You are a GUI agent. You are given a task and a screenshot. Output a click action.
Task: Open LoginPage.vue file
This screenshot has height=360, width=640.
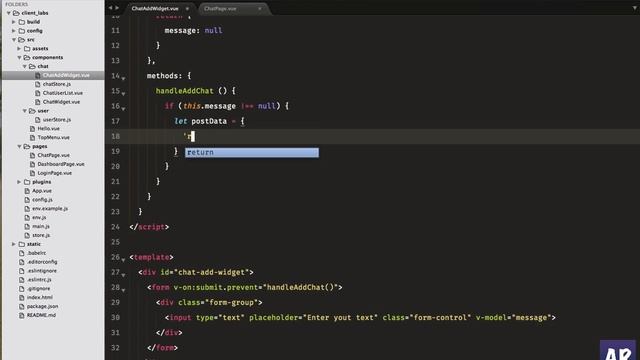pyautogui.click(x=55, y=173)
